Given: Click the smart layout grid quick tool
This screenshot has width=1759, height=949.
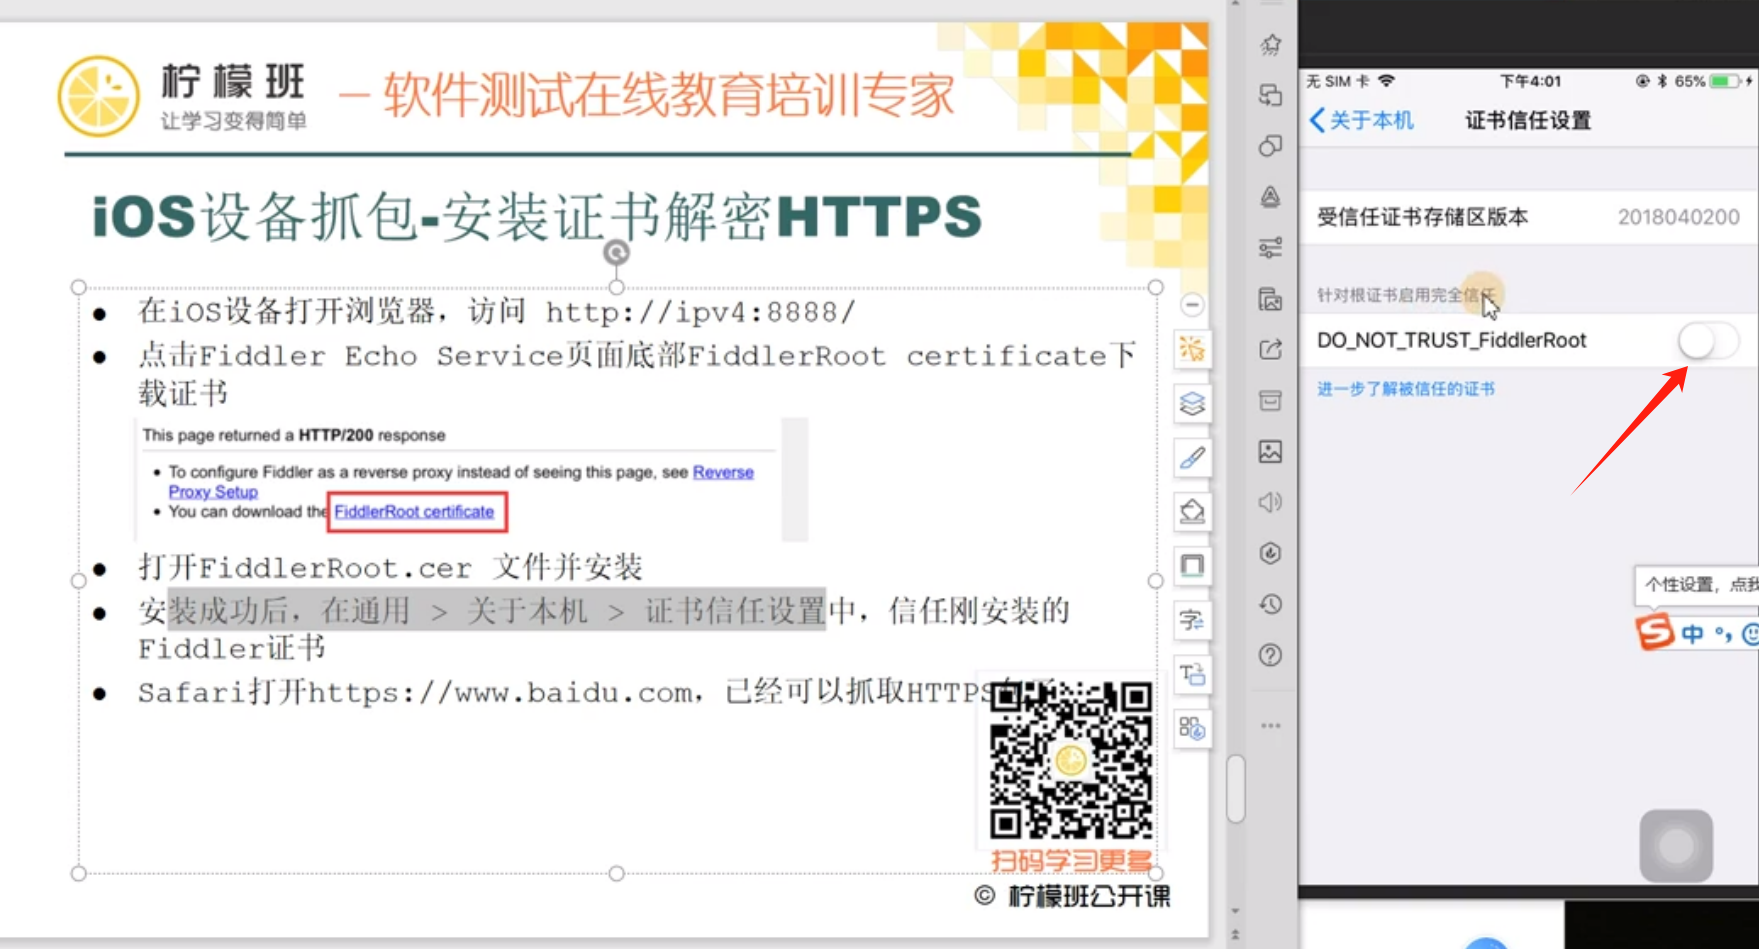Looking at the screenshot, I should pyautogui.click(x=1192, y=728).
